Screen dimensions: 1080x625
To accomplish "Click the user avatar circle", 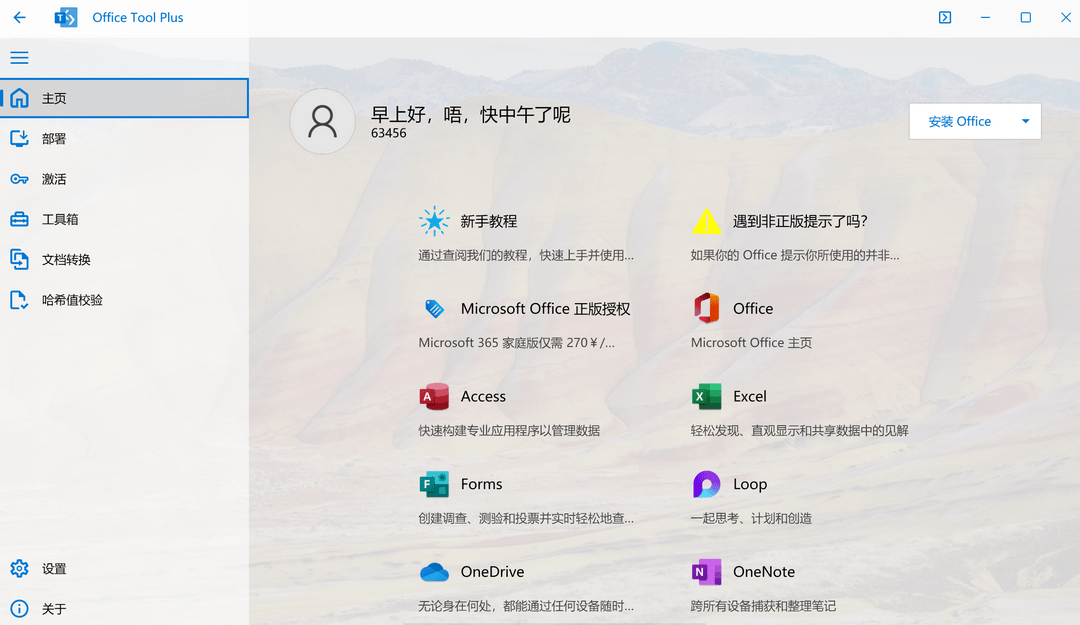I will click(322, 121).
